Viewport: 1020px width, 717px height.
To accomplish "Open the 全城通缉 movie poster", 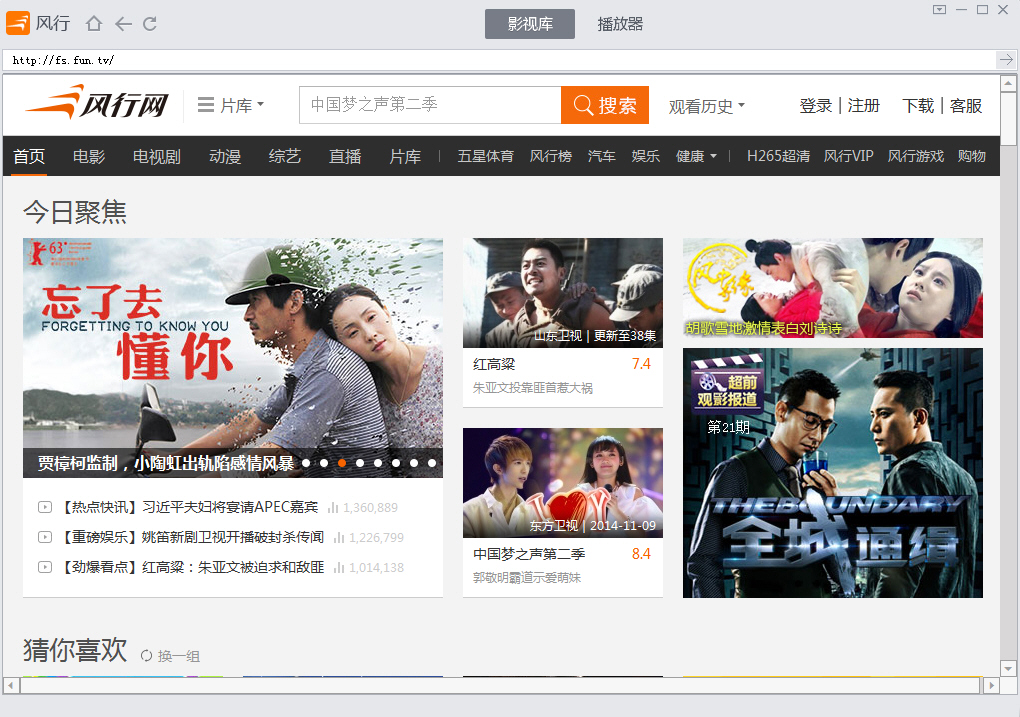I will 833,473.
